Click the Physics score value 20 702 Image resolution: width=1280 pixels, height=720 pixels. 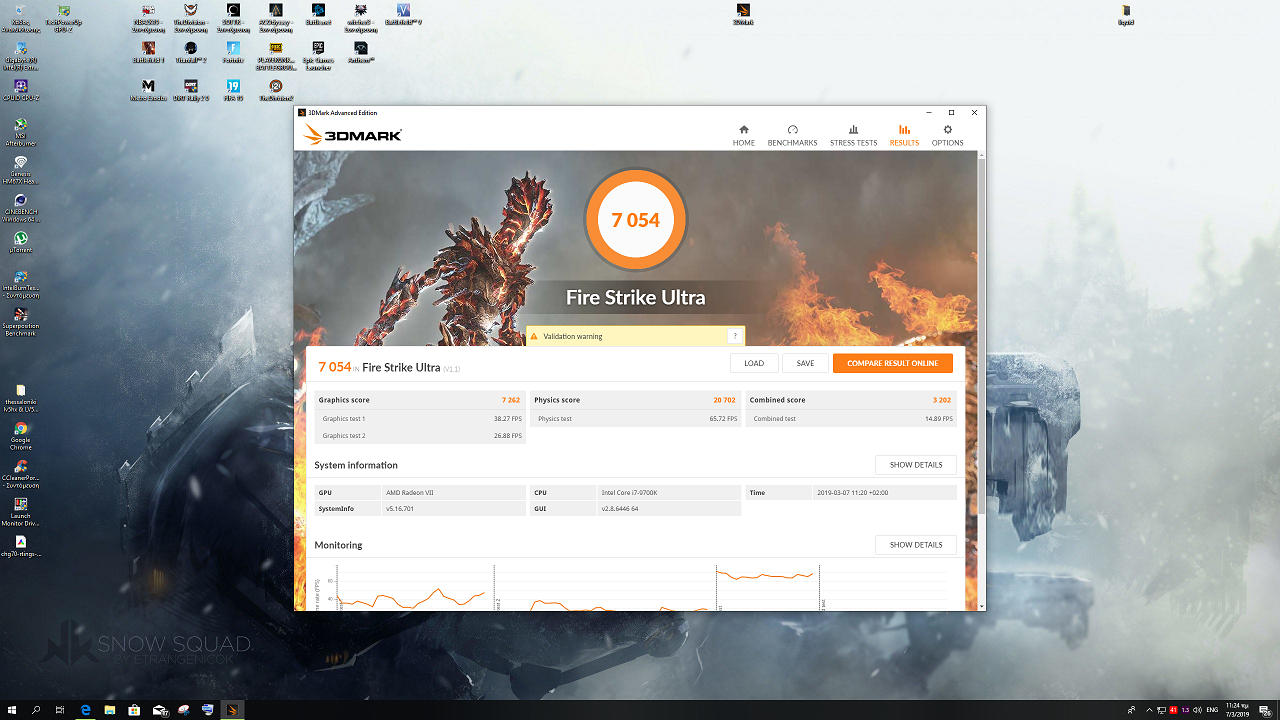pos(724,400)
